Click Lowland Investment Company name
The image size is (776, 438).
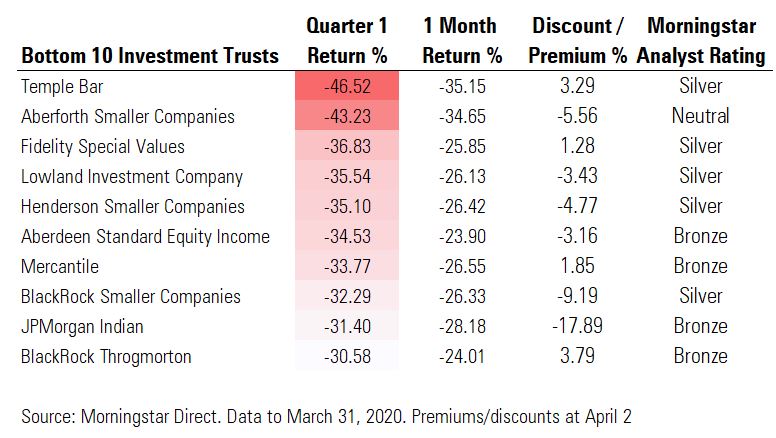coord(132,176)
